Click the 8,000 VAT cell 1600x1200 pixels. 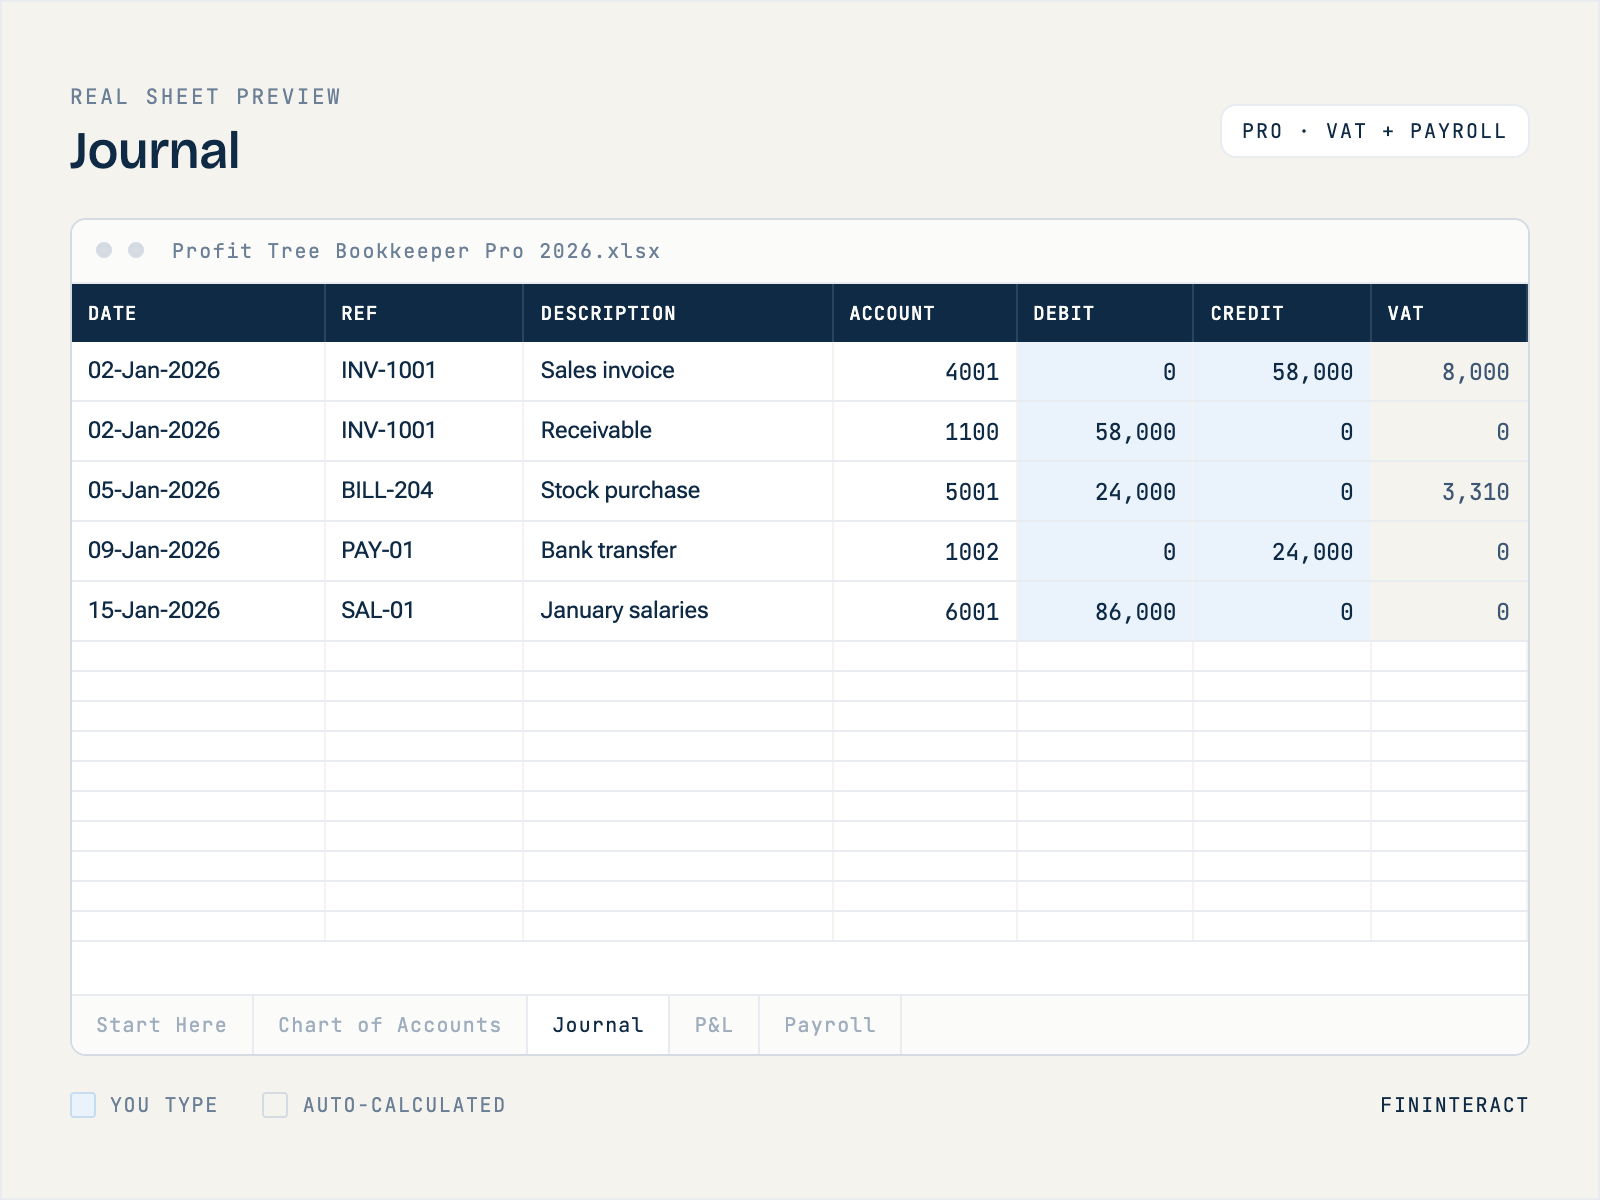pyautogui.click(x=1450, y=371)
